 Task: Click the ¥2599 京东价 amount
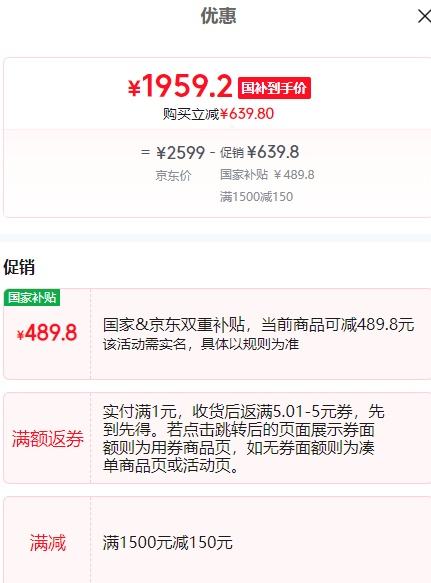[180, 152]
